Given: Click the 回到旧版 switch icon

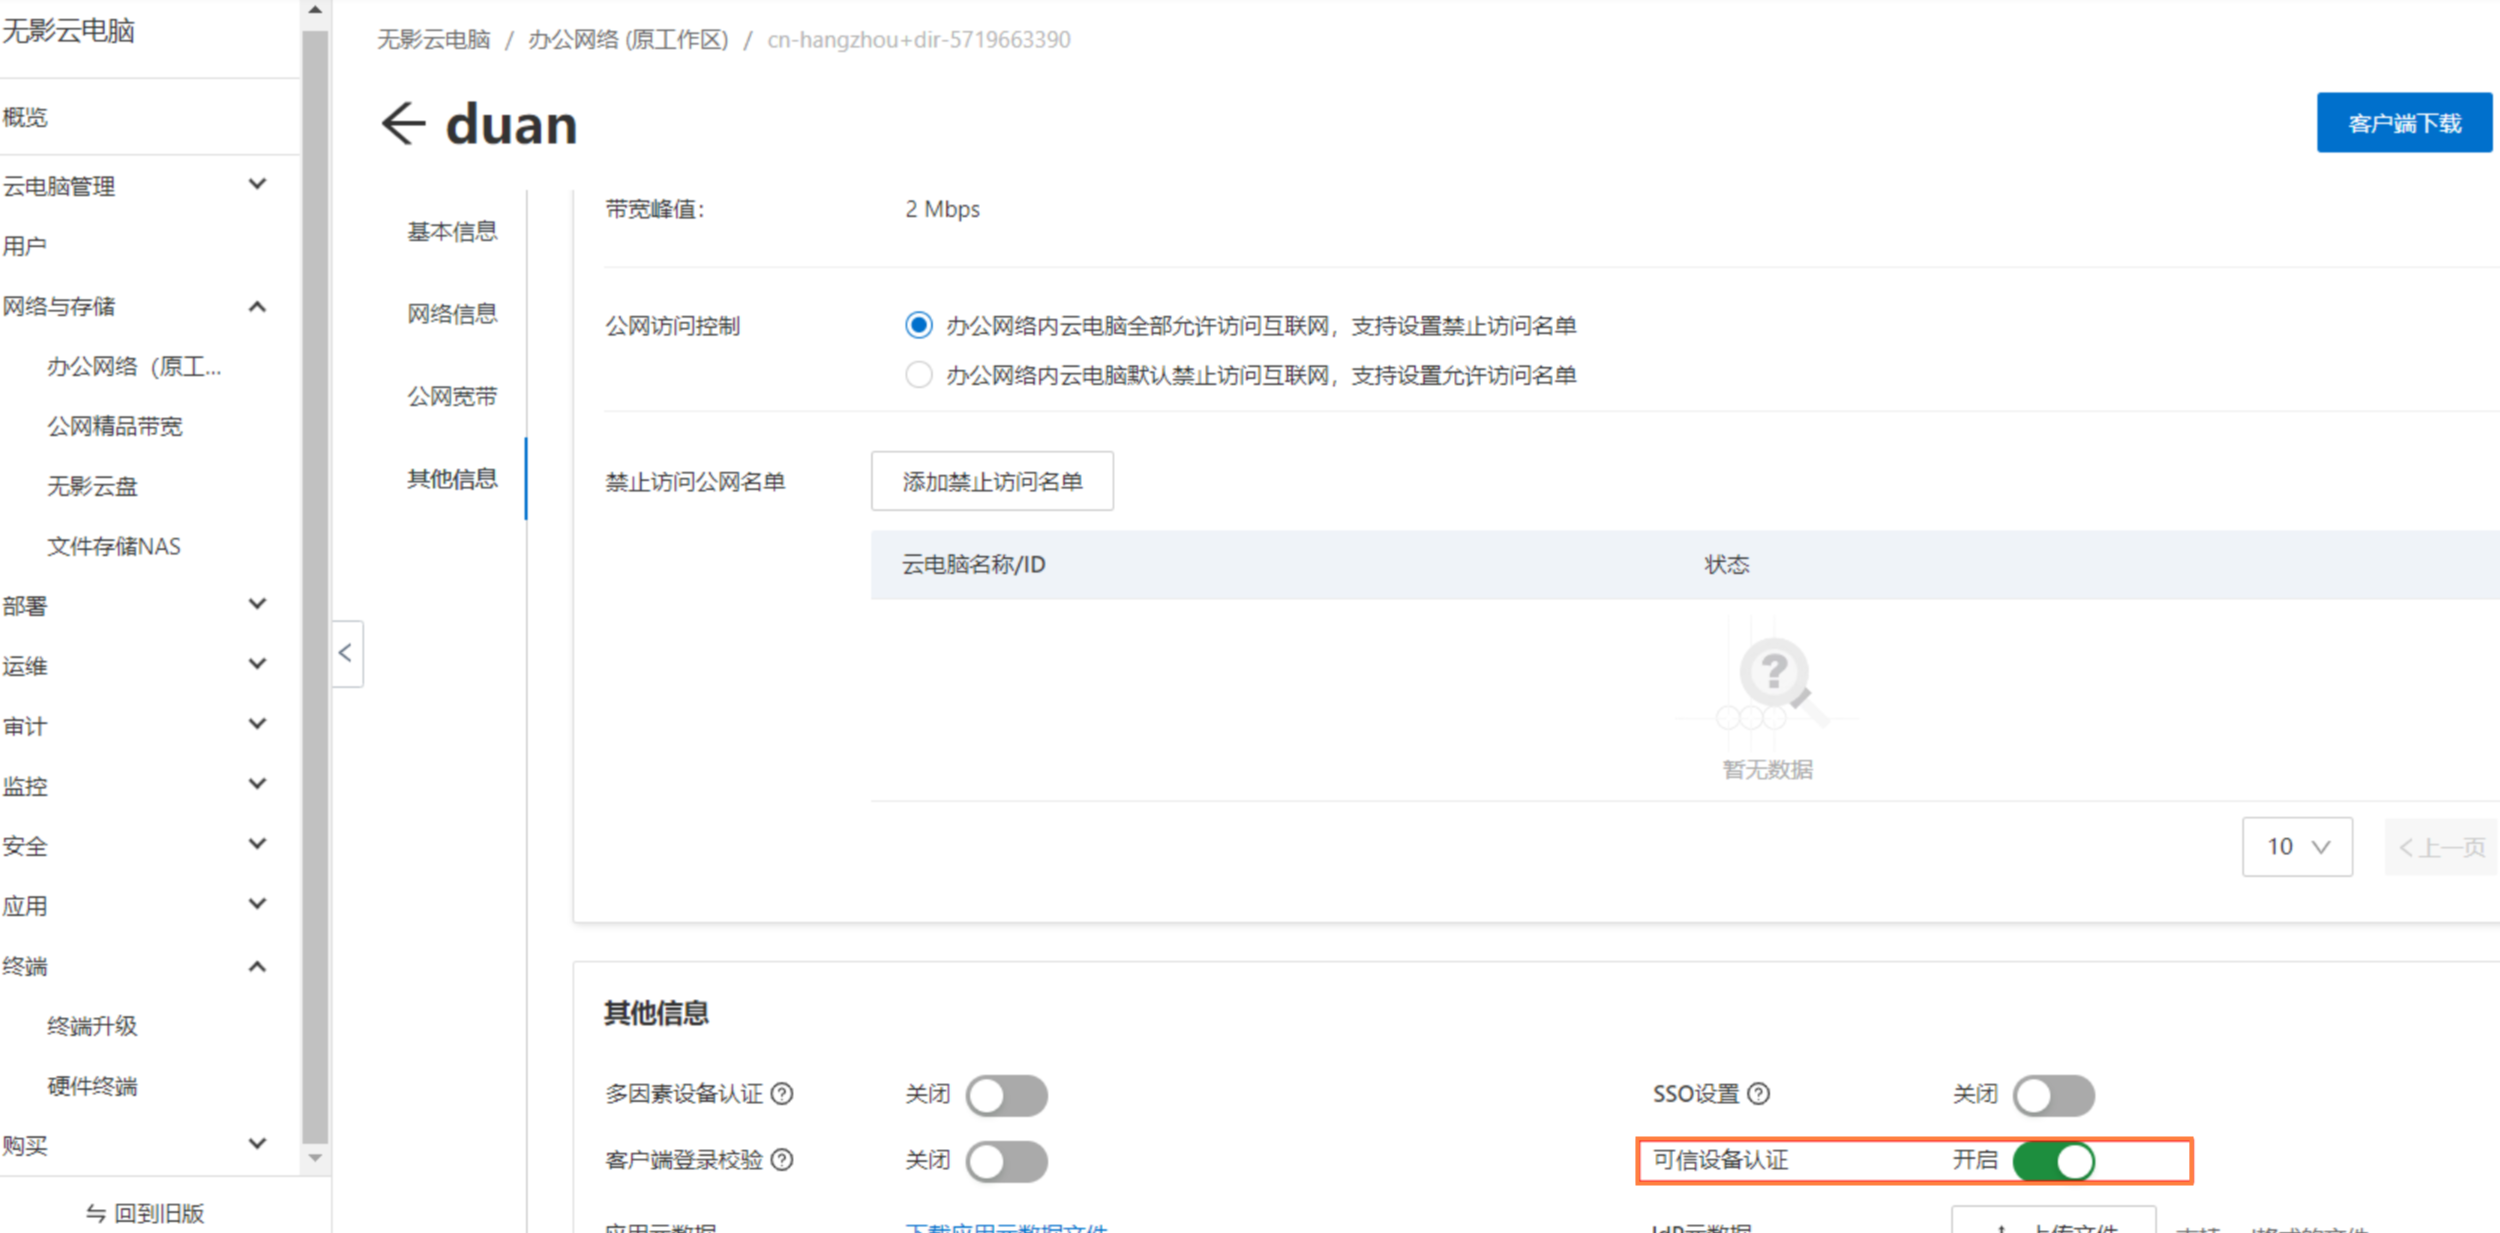Looking at the screenshot, I should [x=96, y=1213].
